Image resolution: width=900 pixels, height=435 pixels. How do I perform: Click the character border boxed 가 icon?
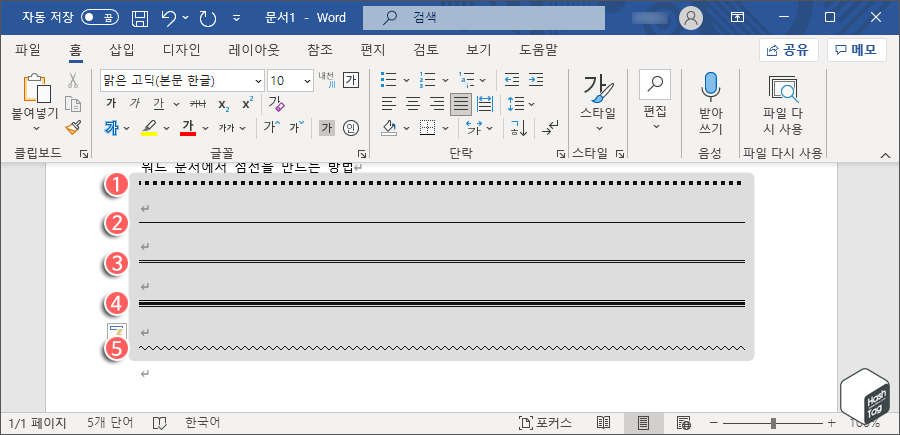coord(350,80)
